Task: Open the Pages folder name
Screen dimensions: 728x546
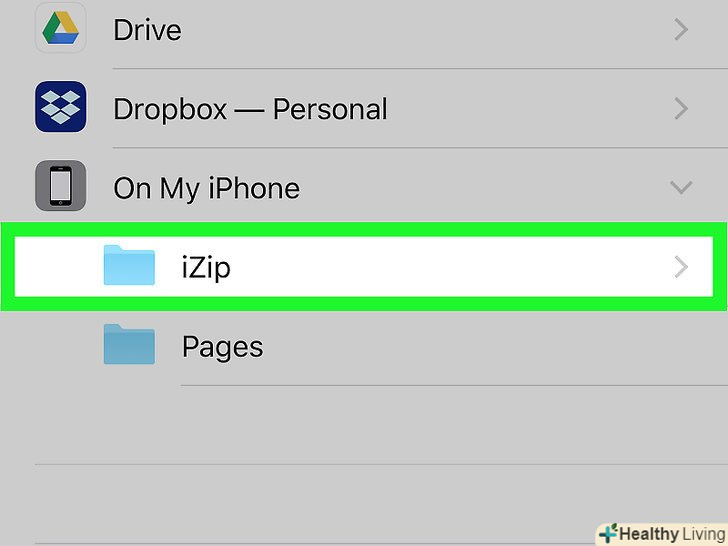Action: click(222, 347)
